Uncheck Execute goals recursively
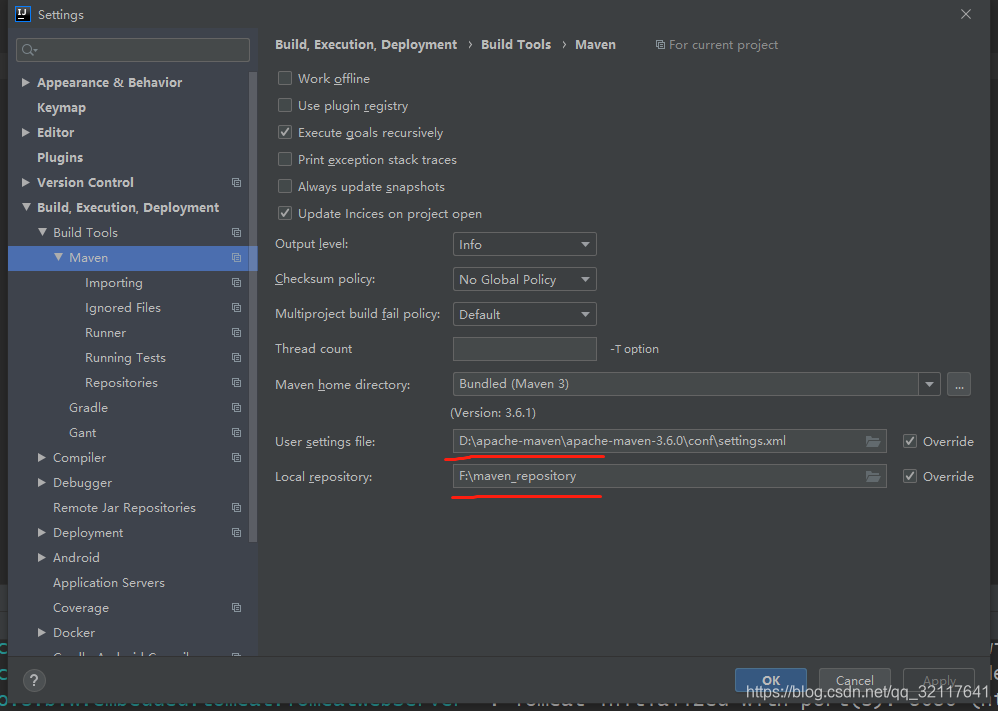Image resolution: width=998 pixels, height=711 pixels. (285, 132)
